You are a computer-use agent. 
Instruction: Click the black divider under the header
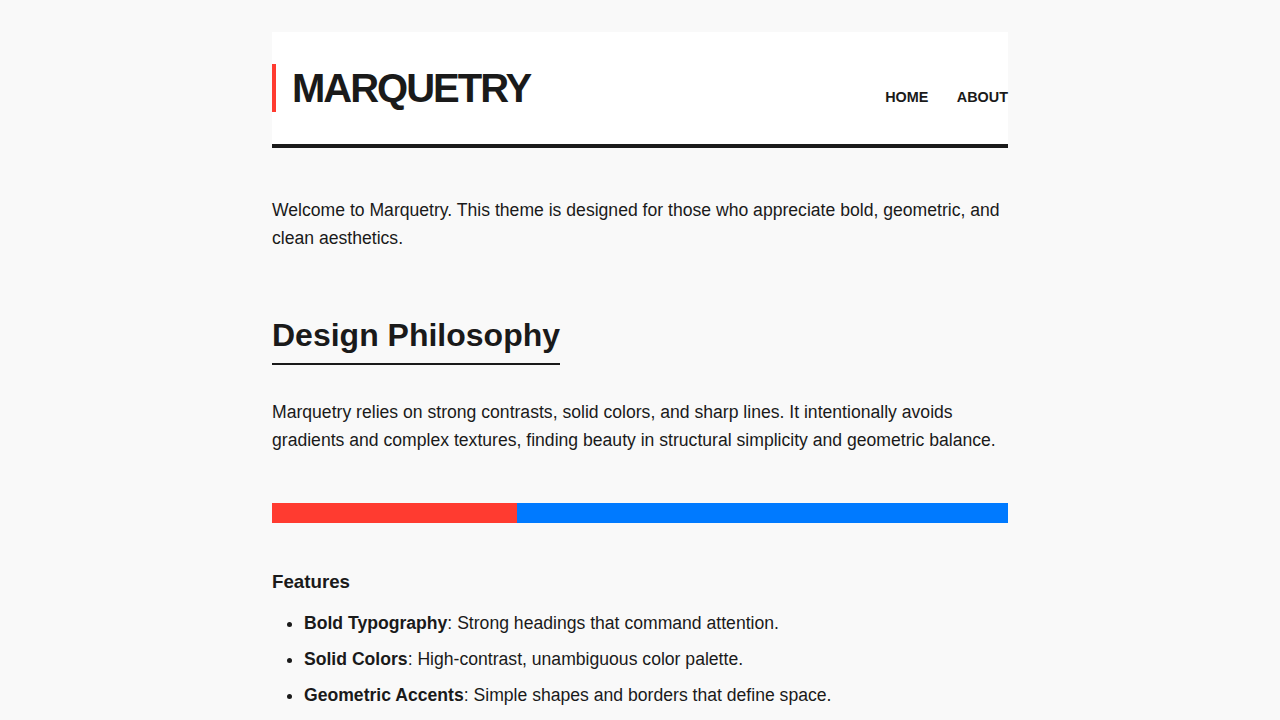[x=640, y=146]
